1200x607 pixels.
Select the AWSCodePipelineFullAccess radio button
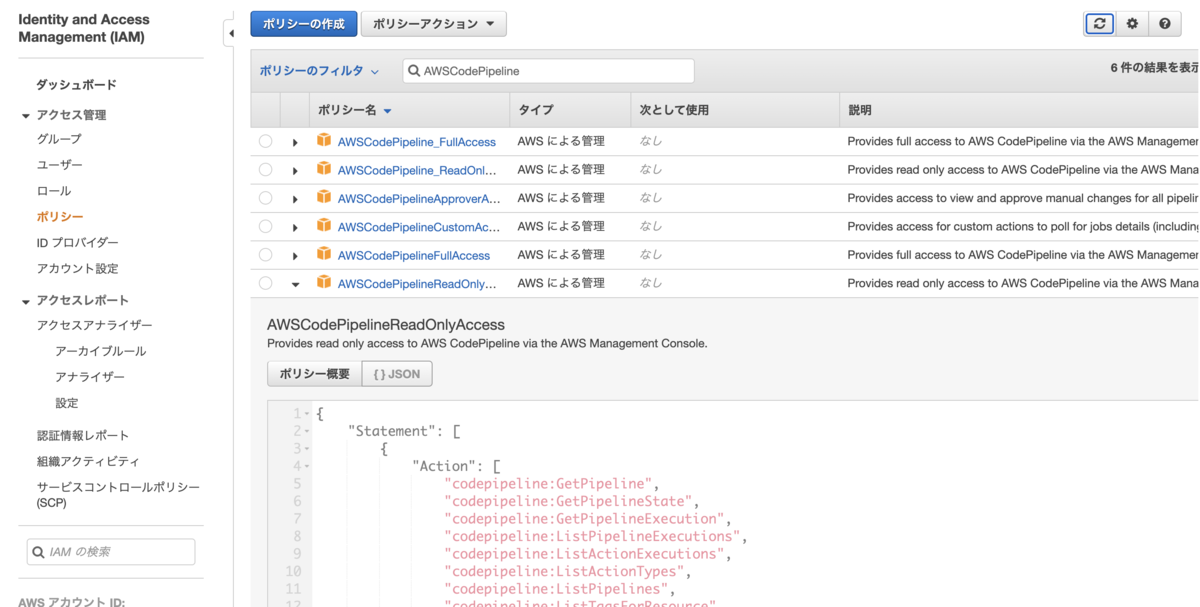pos(265,255)
